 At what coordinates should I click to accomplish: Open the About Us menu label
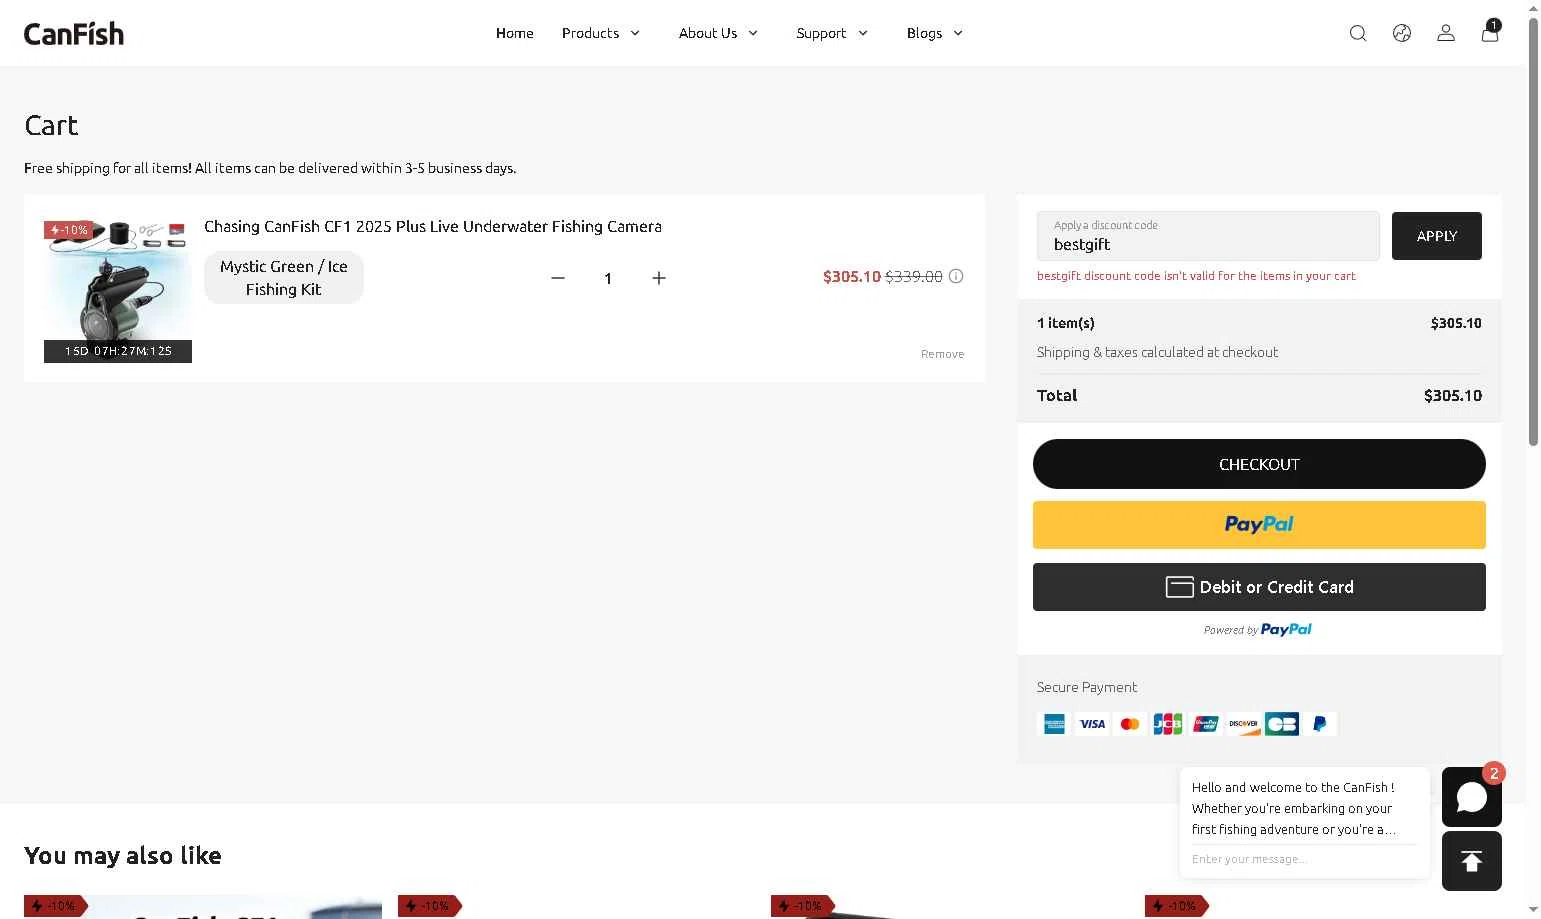[x=708, y=33]
